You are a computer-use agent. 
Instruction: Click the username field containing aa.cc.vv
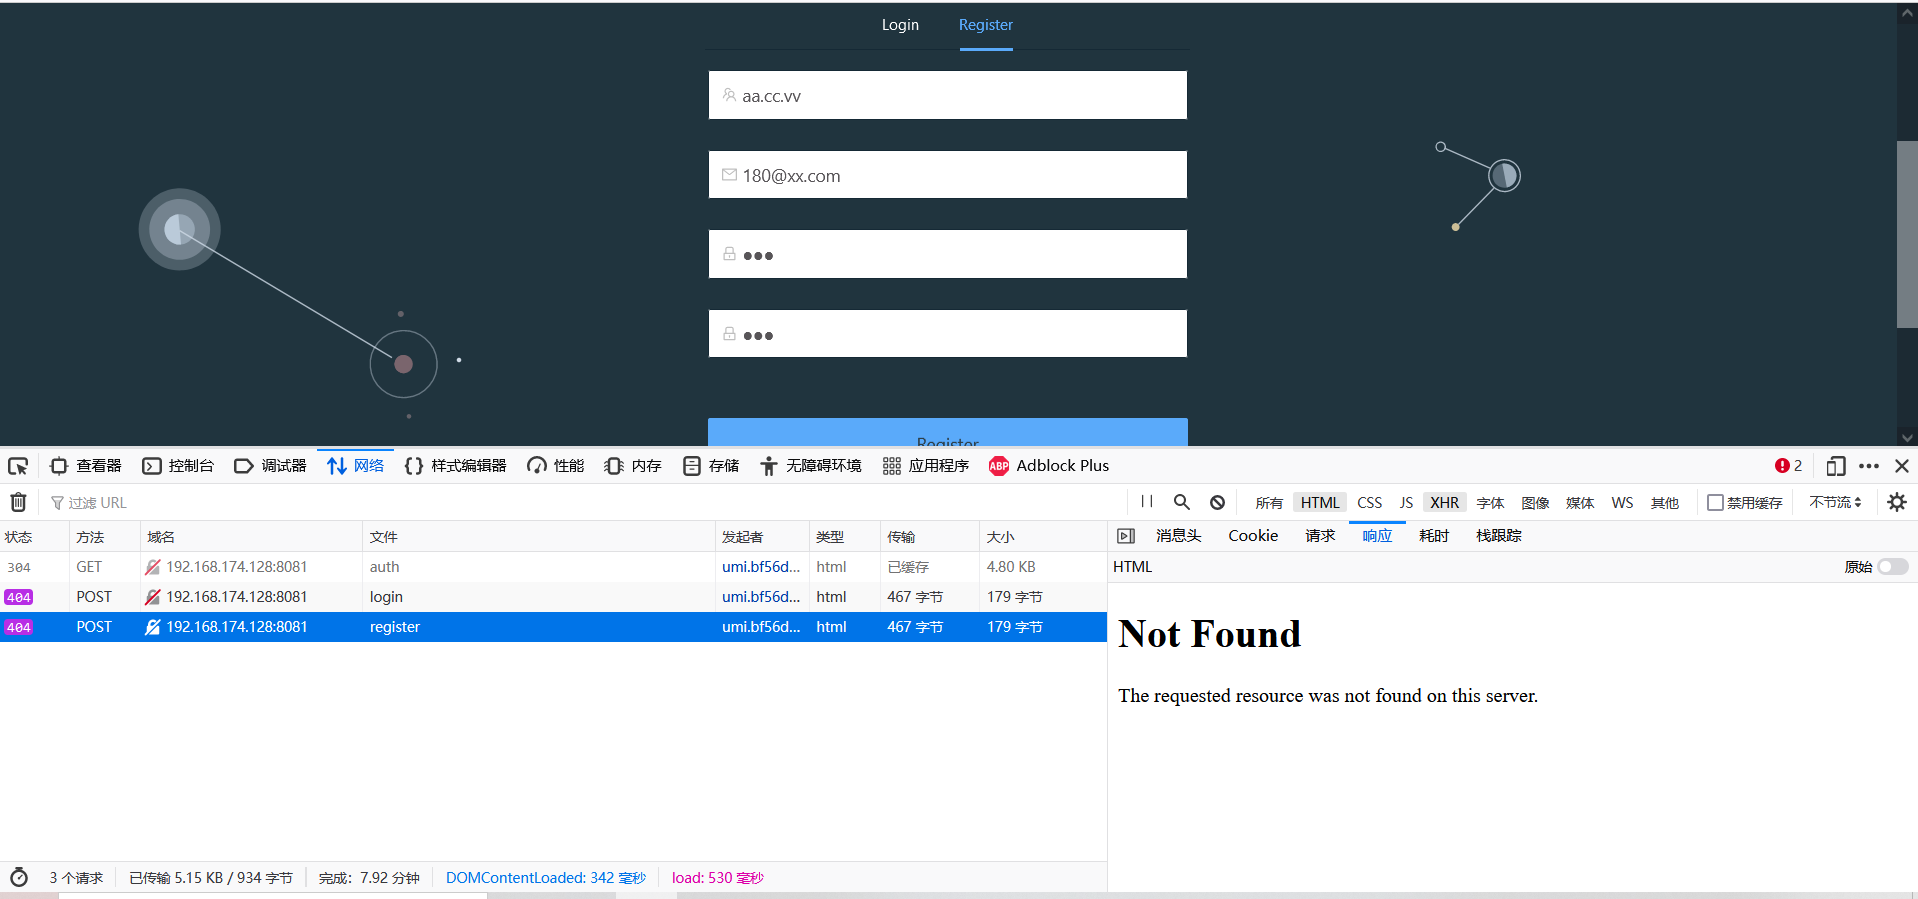tap(948, 95)
